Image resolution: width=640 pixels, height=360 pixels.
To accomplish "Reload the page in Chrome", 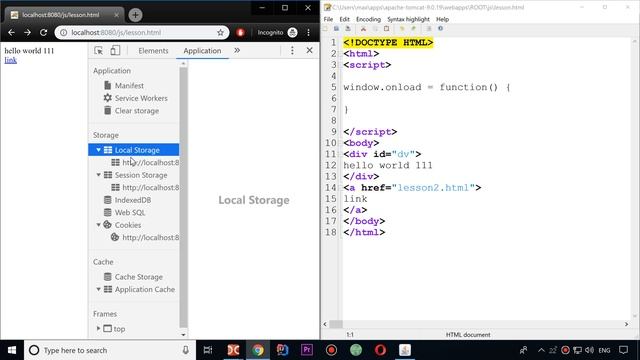I will point(43,32).
